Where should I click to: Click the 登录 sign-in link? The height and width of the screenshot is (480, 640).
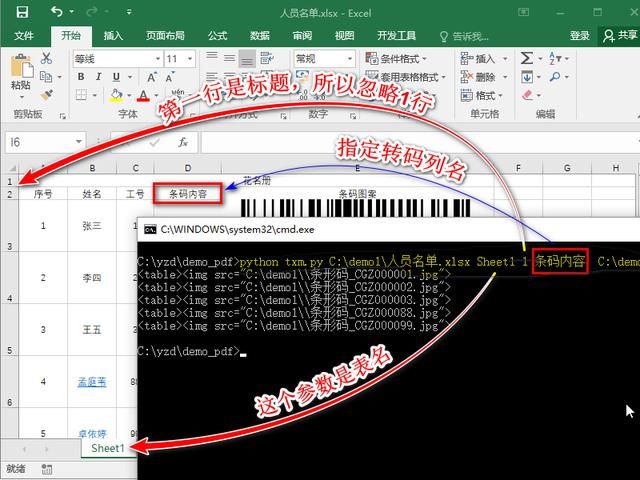coord(580,36)
